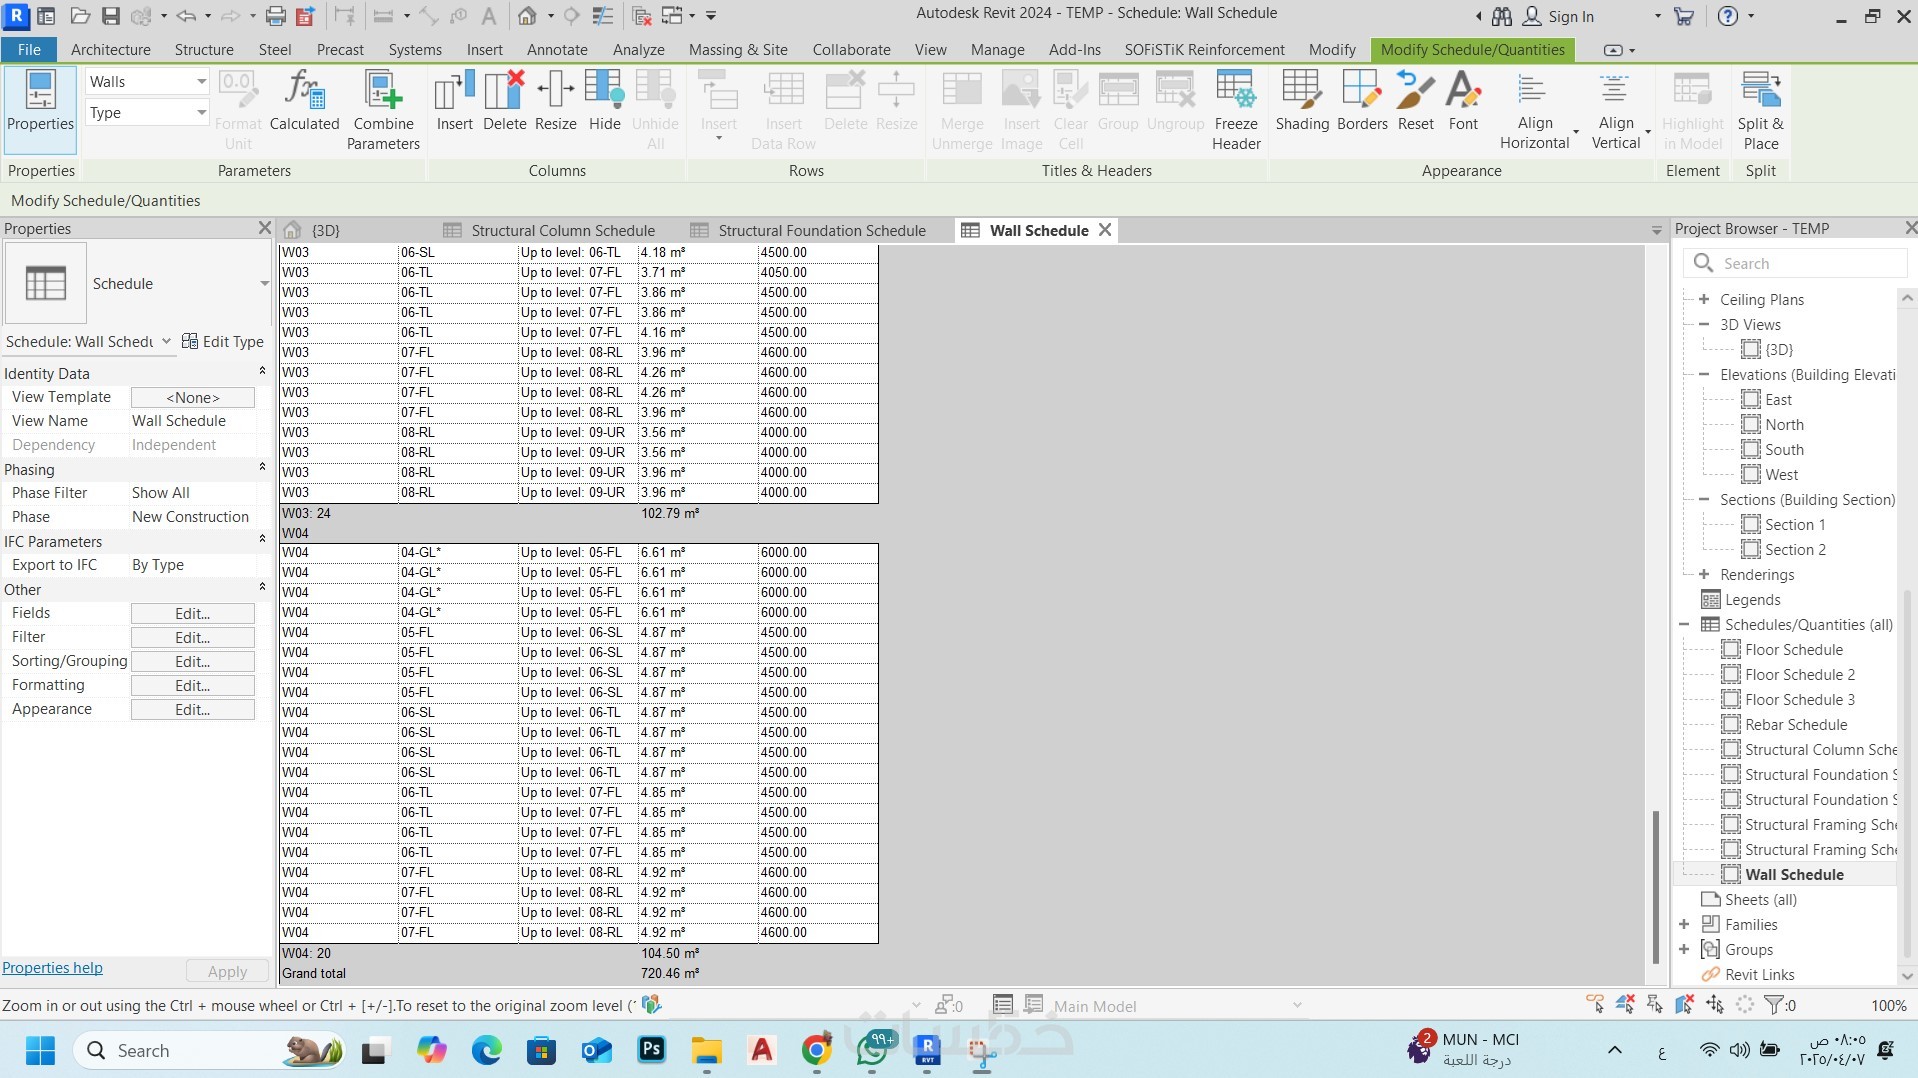Toggle Select Links in status bar

(x=1595, y=1004)
